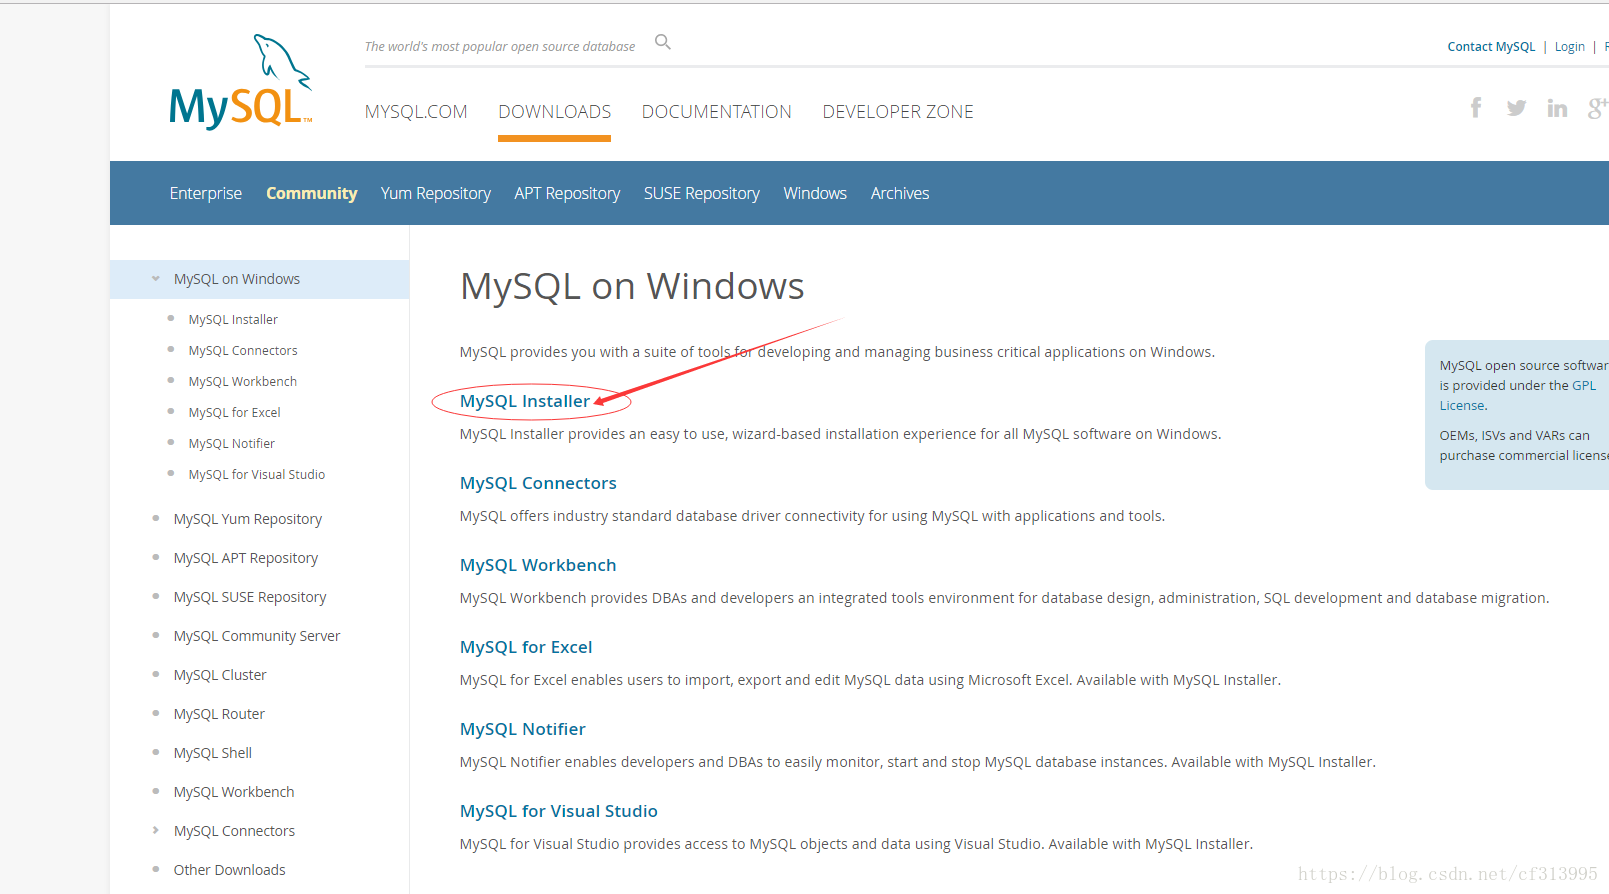Switch to Enterprise submenu
Image resolution: width=1609 pixels, height=894 pixels.
point(206,193)
